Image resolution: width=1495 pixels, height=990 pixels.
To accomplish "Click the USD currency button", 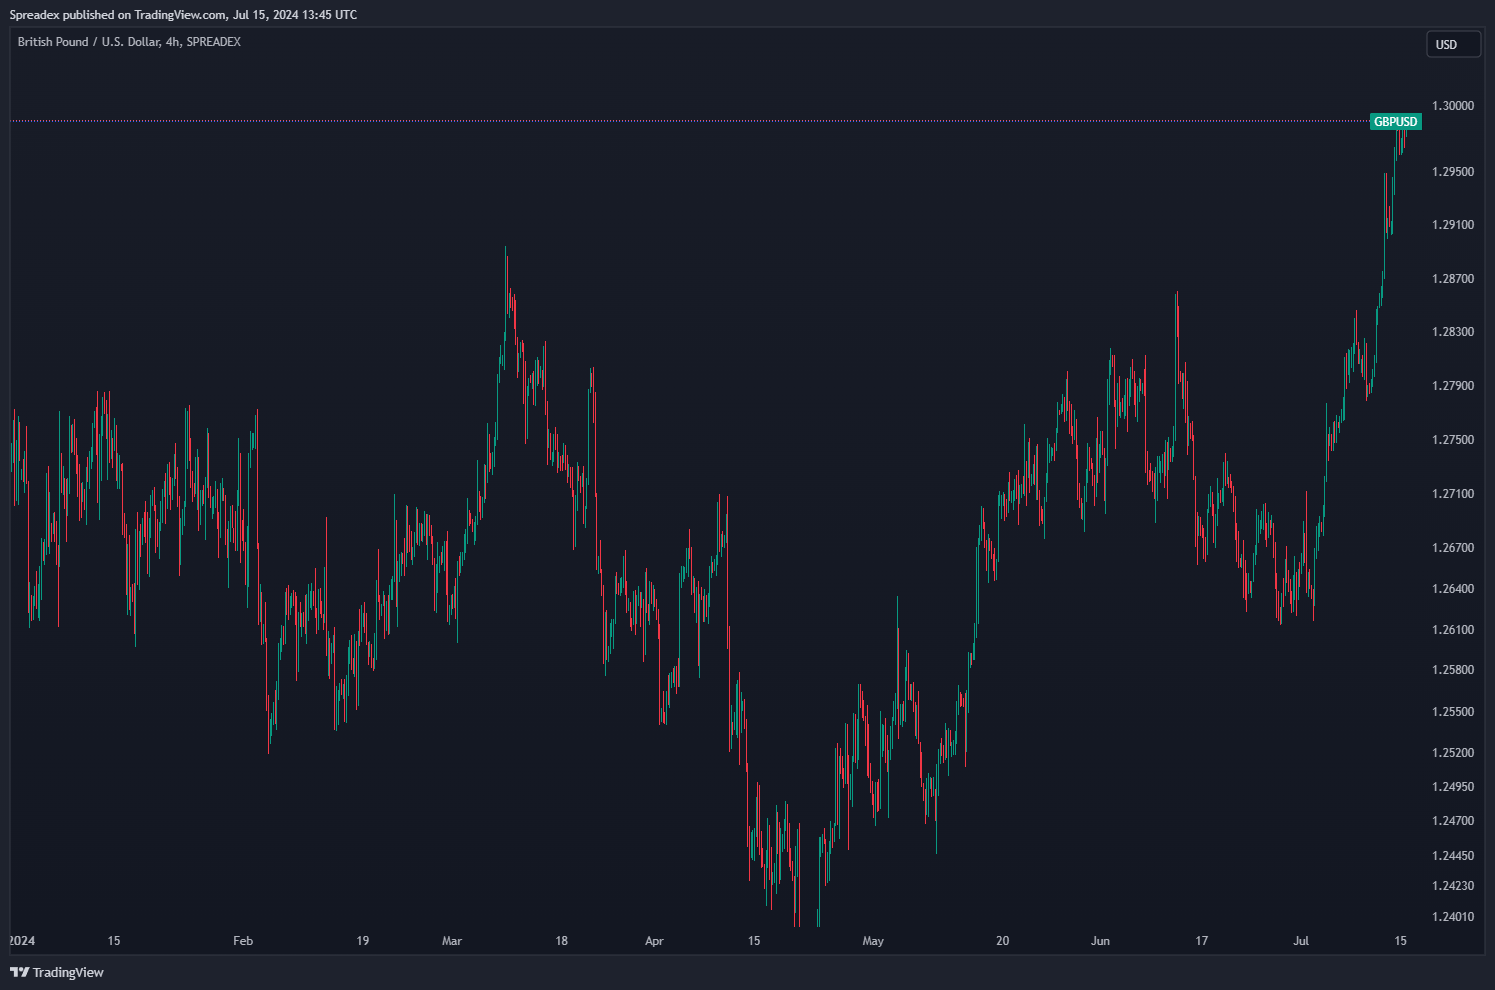I will (x=1452, y=44).
